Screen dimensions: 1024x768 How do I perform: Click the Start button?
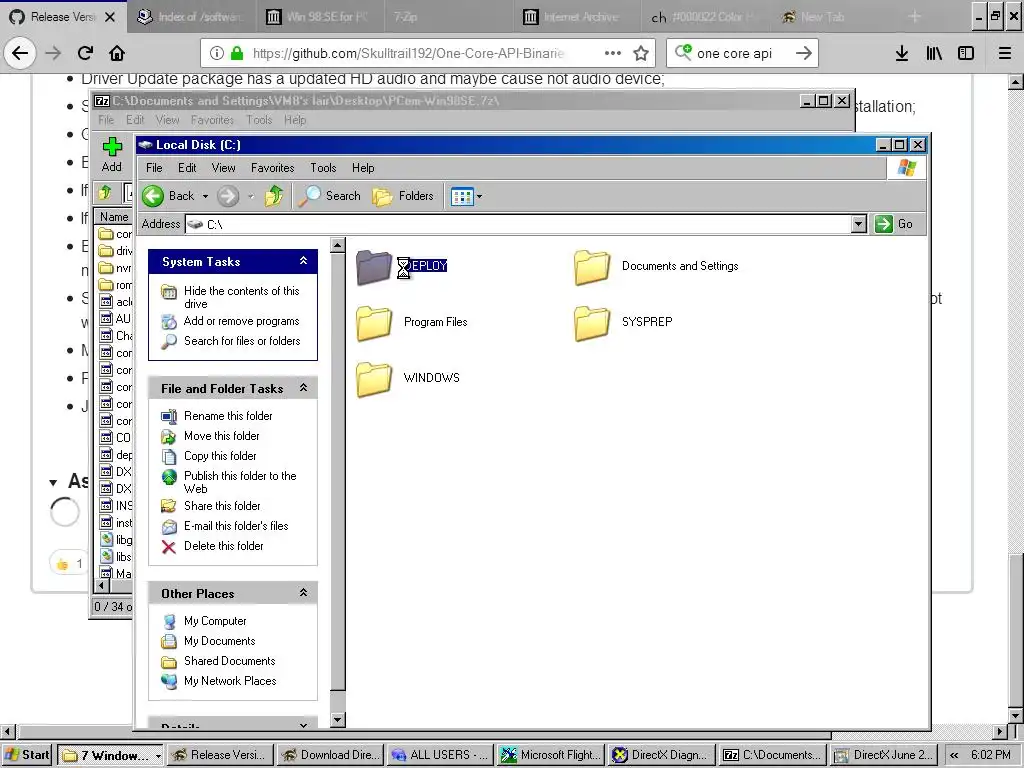pos(27,755)
